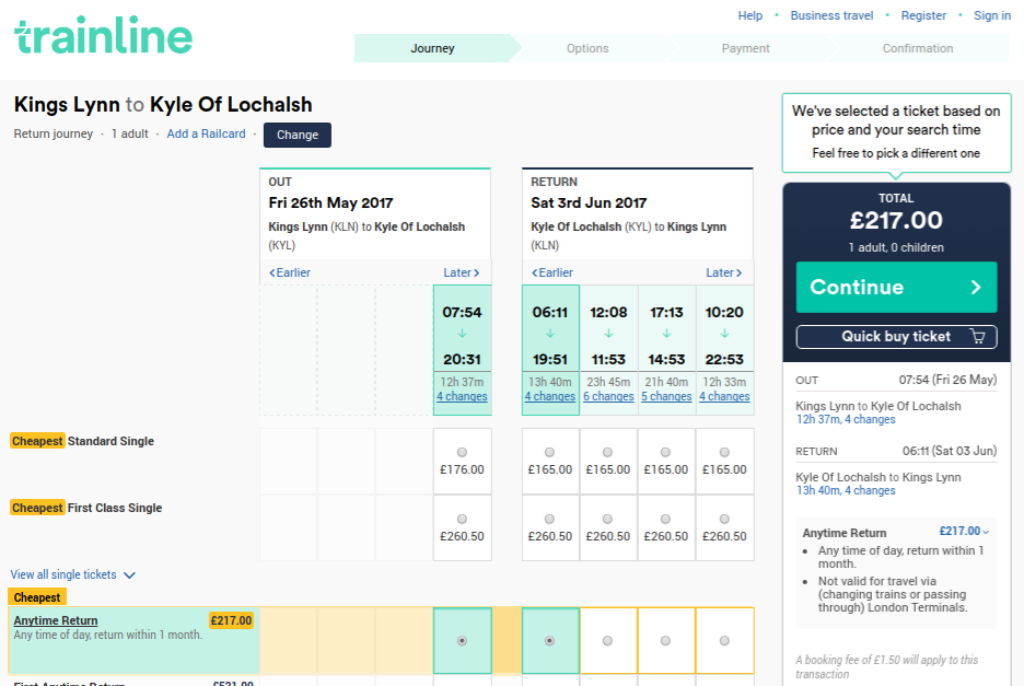The height and width of the screenshot is (686, 1024).
Task: Select £176.00 Standard Single outbound radio
Action: coord(462,452)
